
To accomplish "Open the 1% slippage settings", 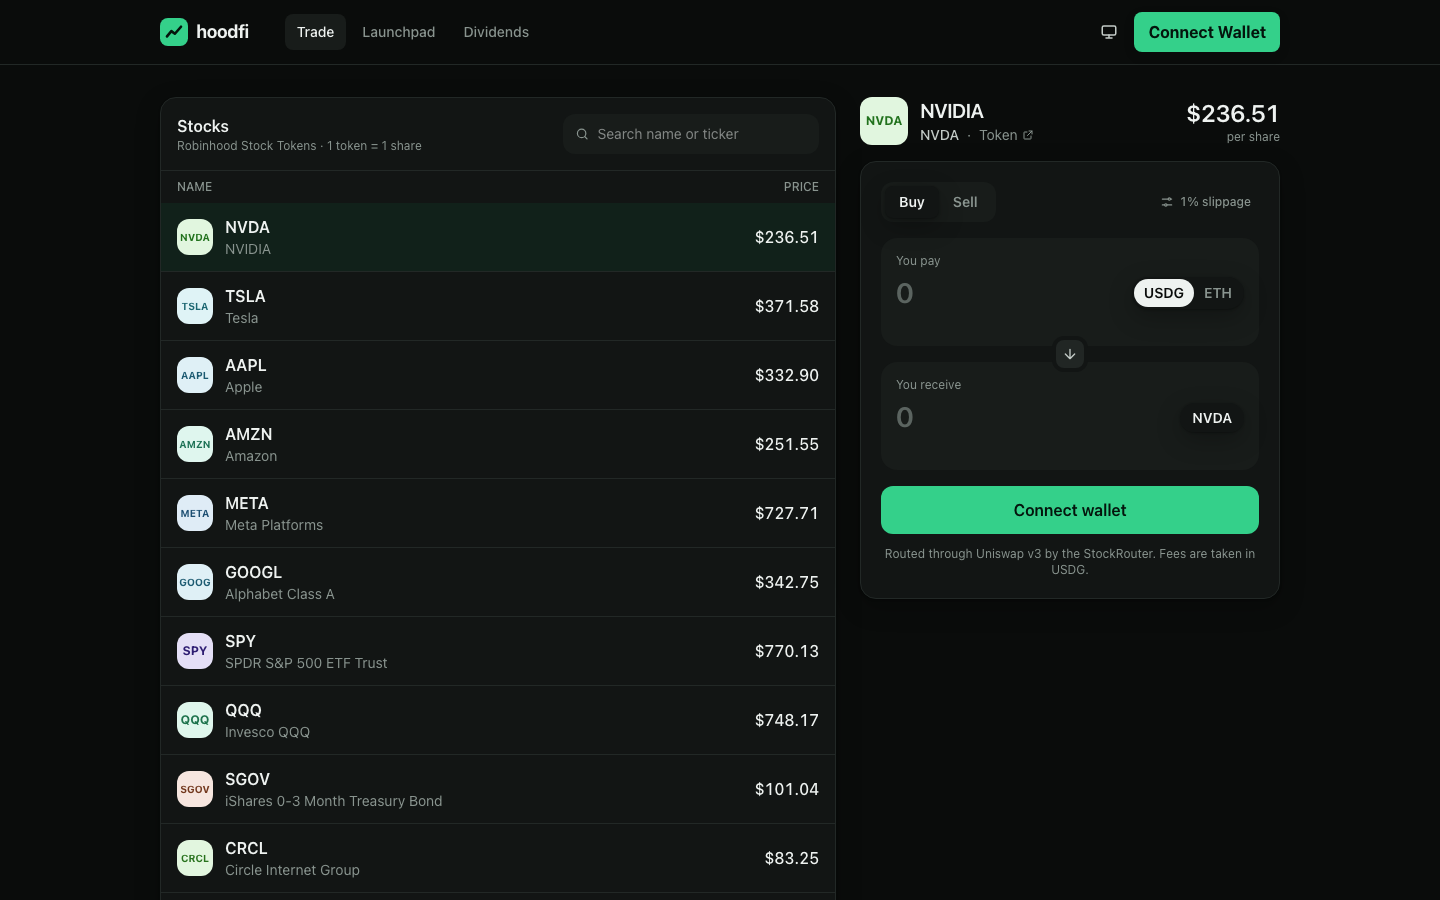I will click(1206, 202).
